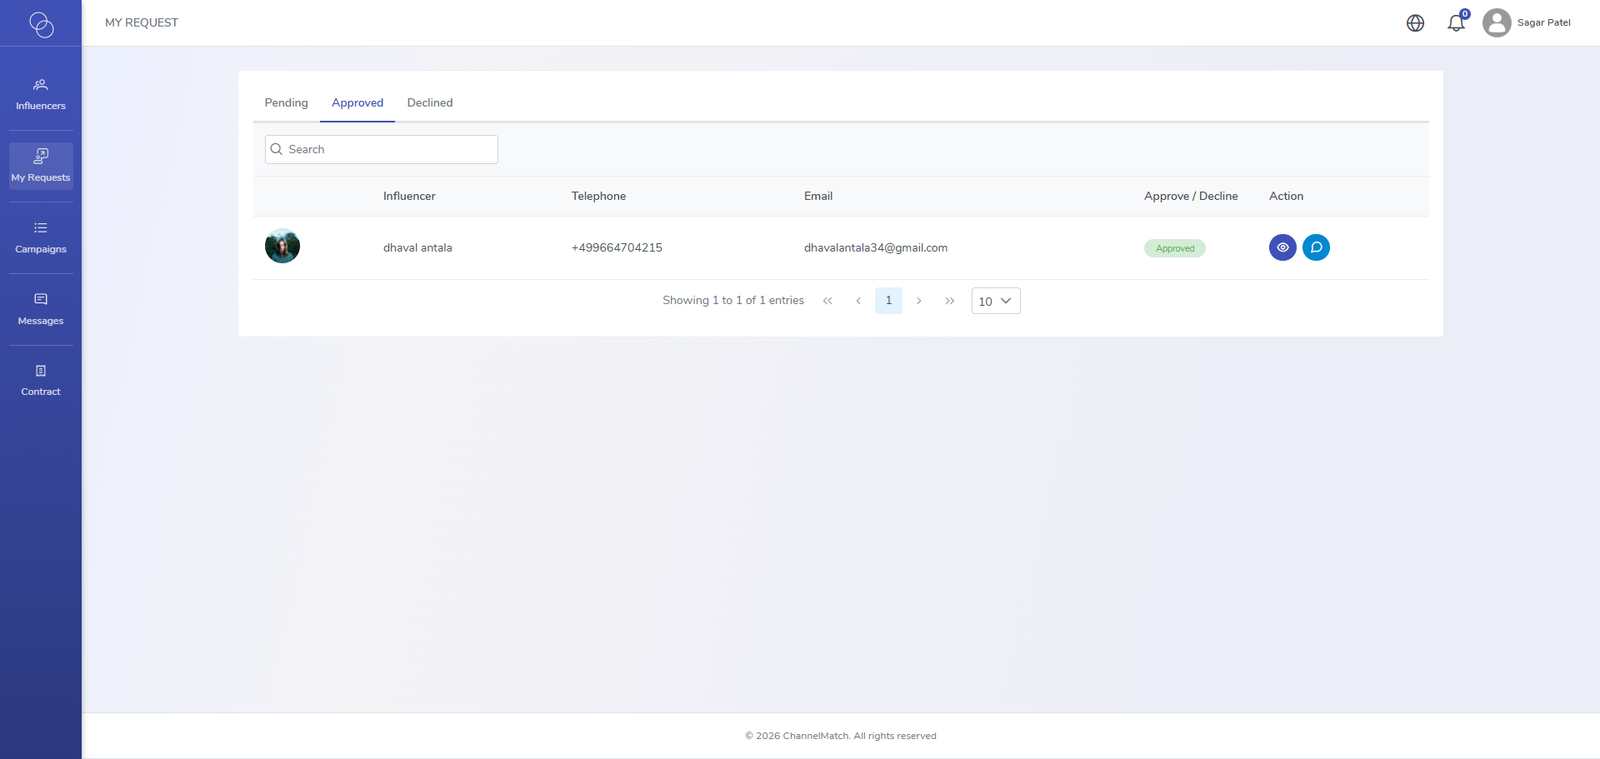Click dhaval antala's profile thumbnail

click(x=282, y=246)
